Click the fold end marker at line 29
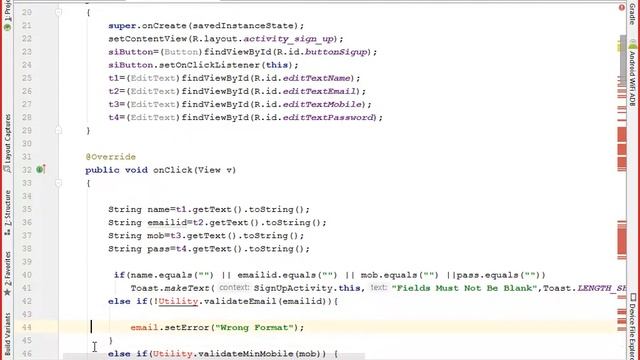The image size is (640, 360). point(58,130)
